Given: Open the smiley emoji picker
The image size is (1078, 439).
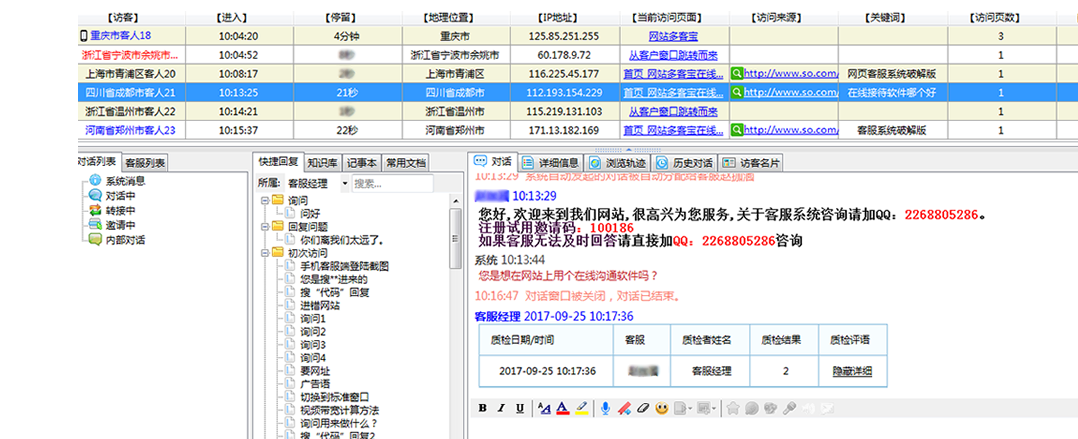Looking at the screenshot, I should click(662, 408).
